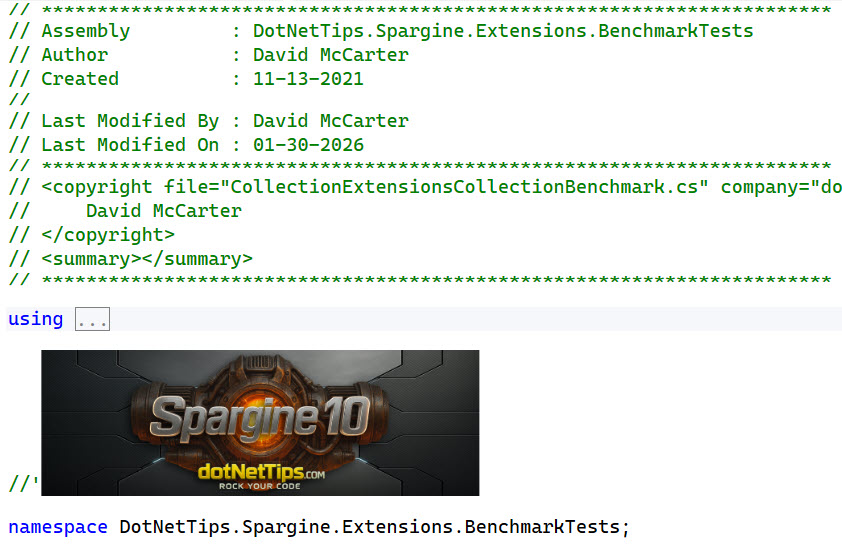Click the Assembly comment line label

(85, 31)
